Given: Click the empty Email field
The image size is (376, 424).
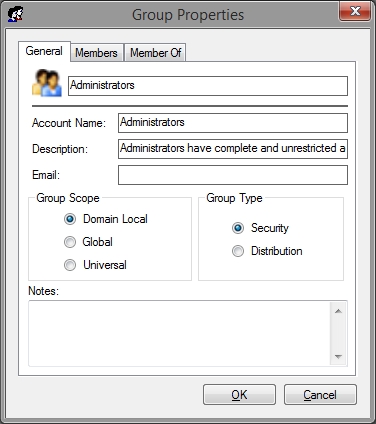Looking at the screenshot, I should [233, 175].
